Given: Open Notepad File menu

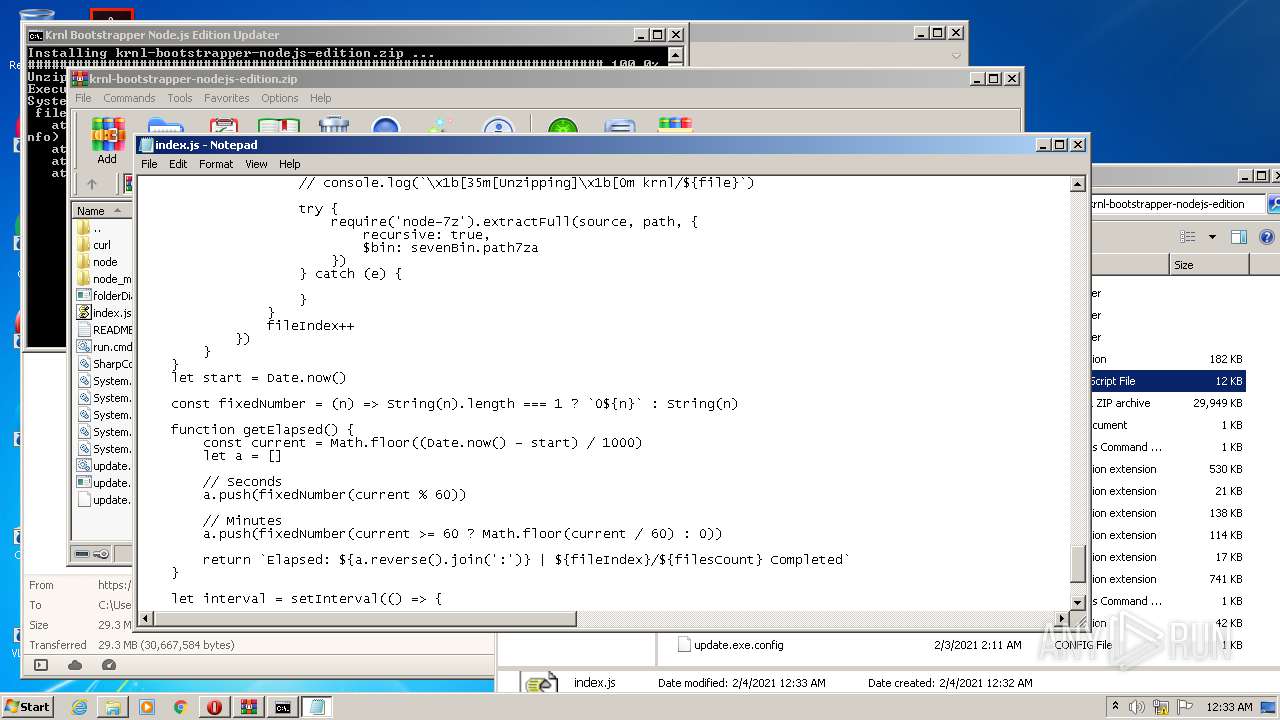Looking at the screenshot, I should 149,164.
